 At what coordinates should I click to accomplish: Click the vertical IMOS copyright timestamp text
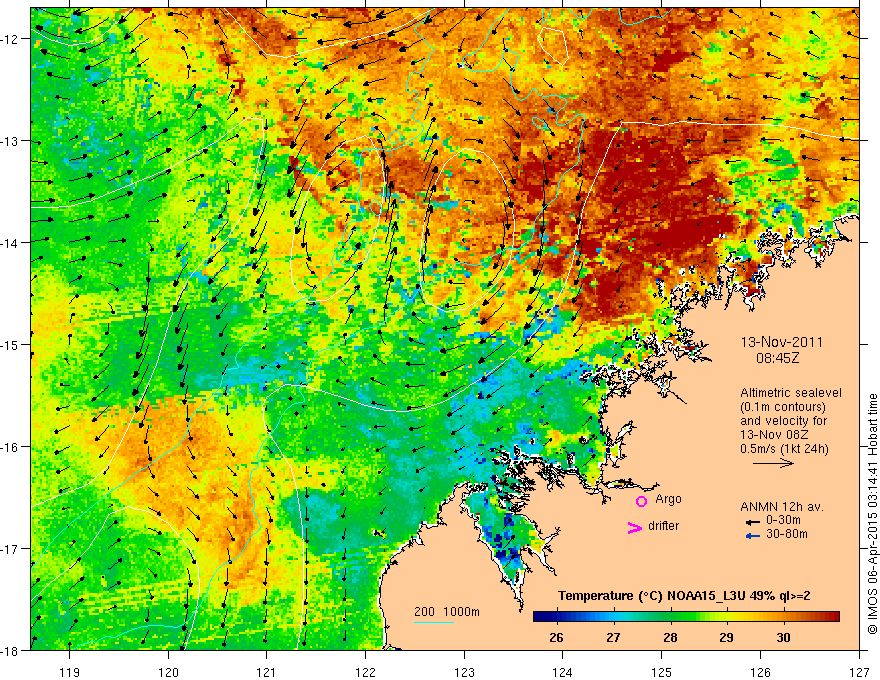[x=872, y=514]
